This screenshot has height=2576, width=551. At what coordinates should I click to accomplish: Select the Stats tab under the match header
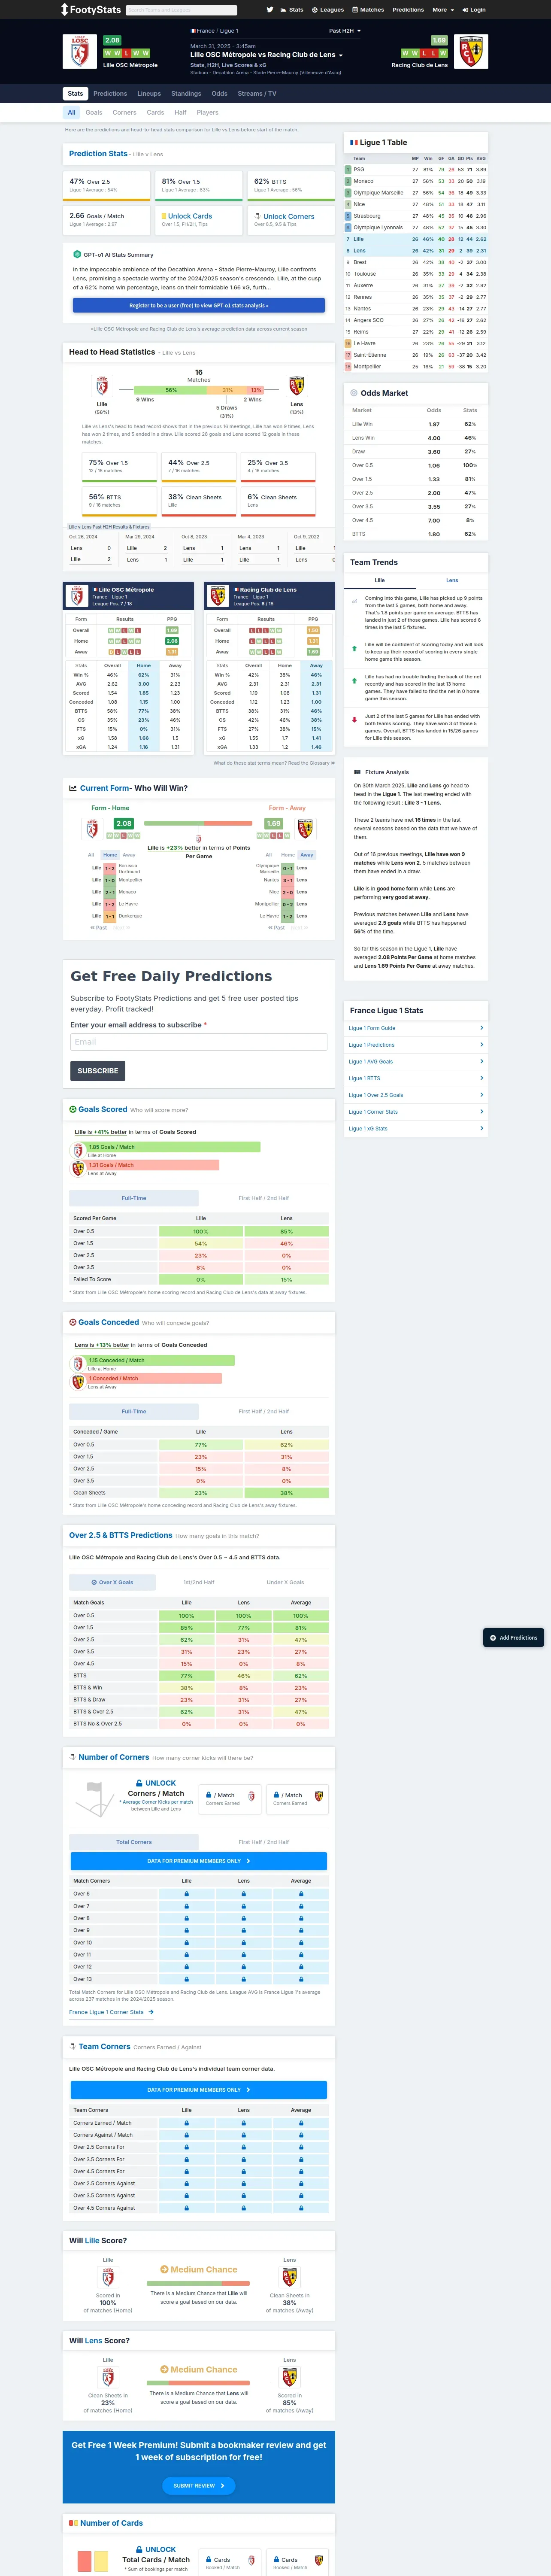[75, 94]
